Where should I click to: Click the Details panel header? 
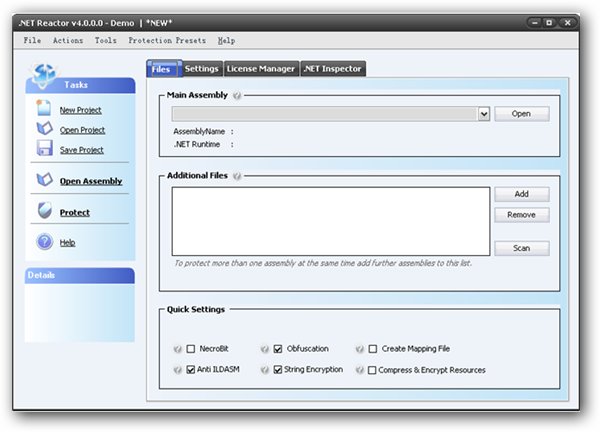click(x=80, y=276)
